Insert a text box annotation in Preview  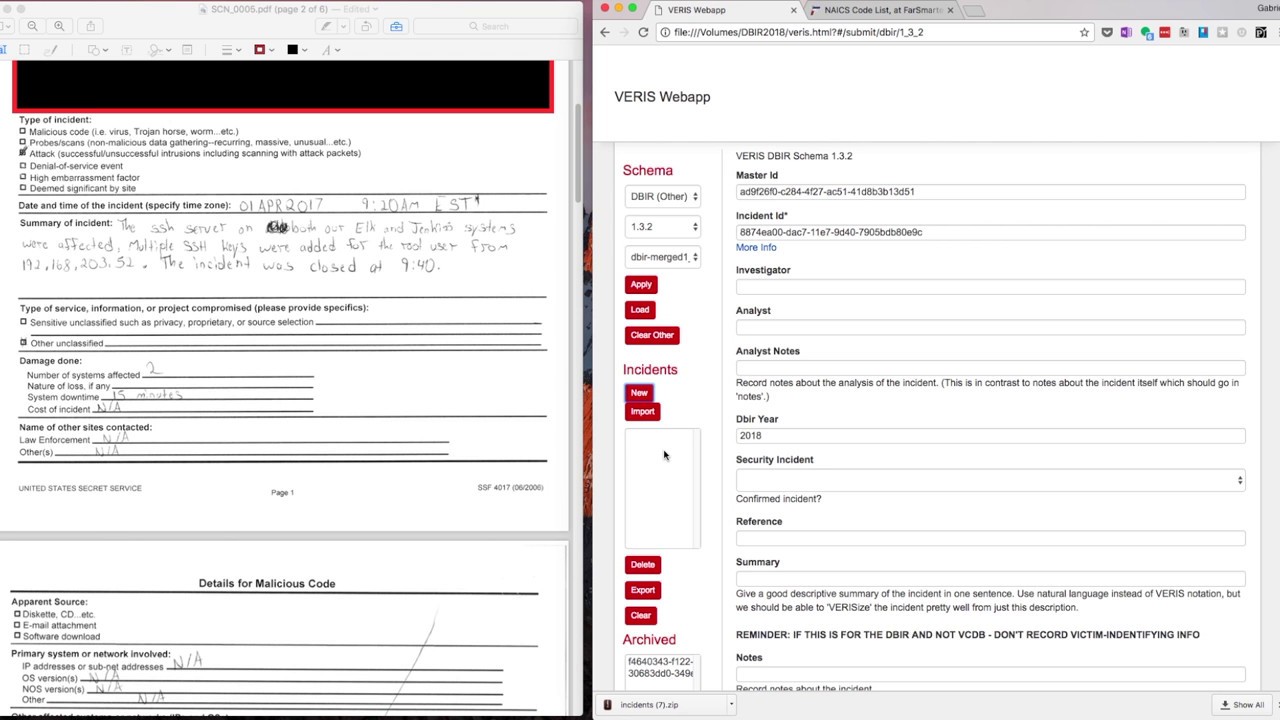(127, 50)
